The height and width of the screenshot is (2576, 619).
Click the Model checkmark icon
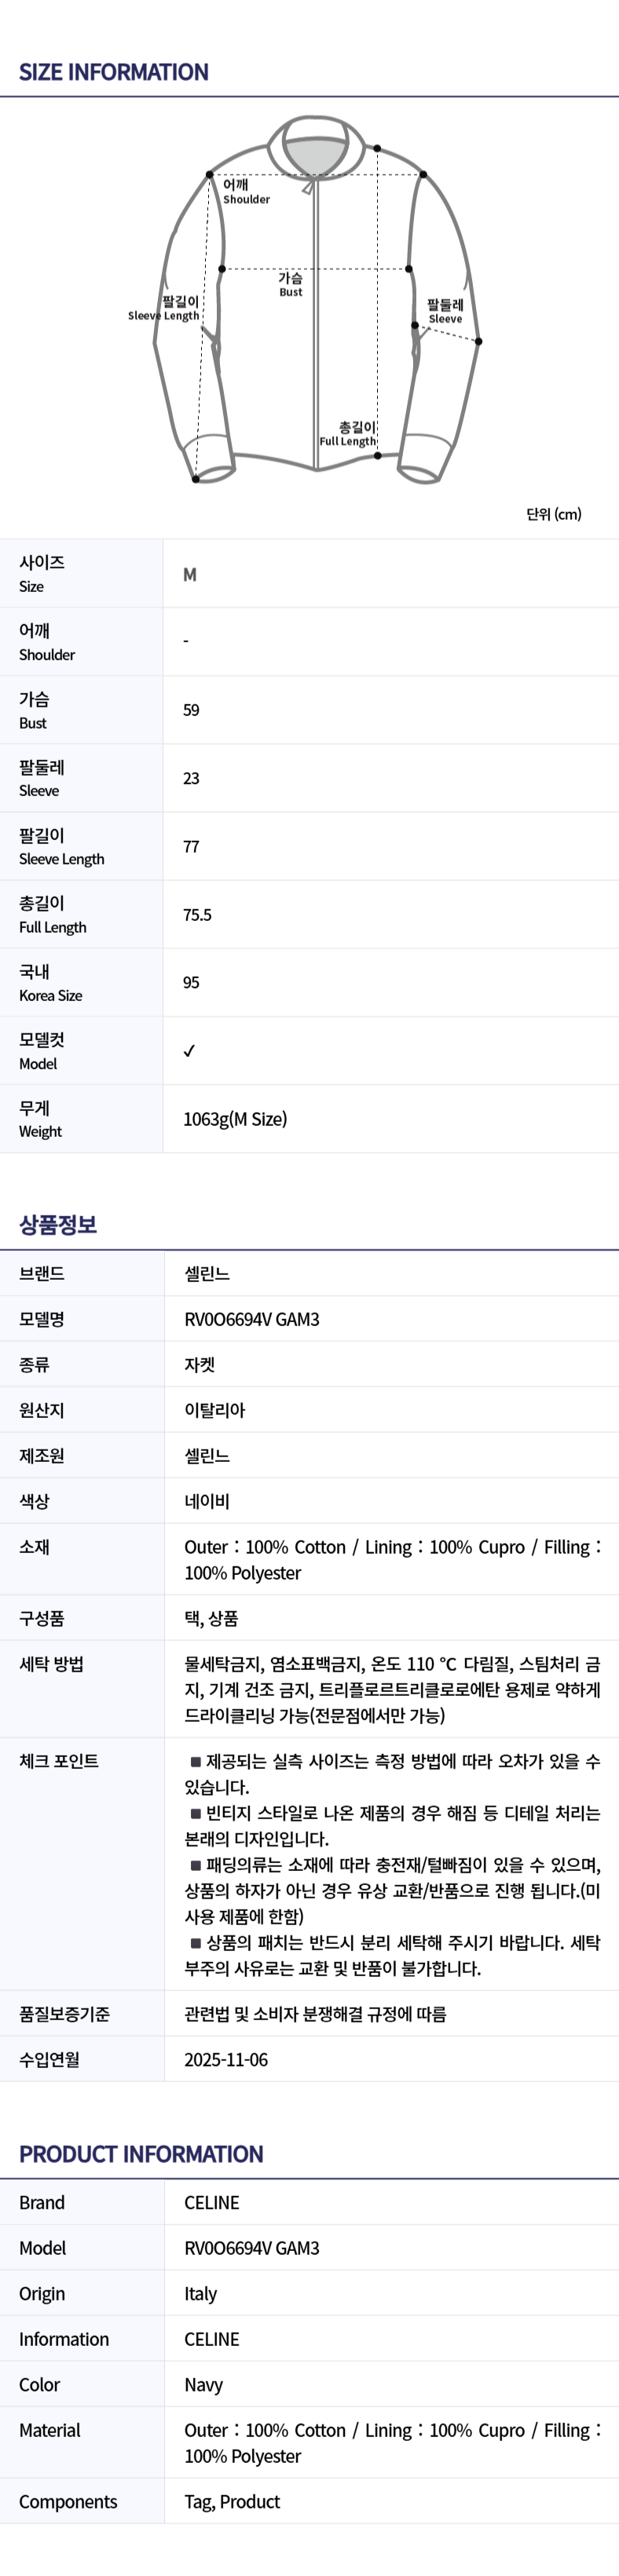[x=189, y=1051]
